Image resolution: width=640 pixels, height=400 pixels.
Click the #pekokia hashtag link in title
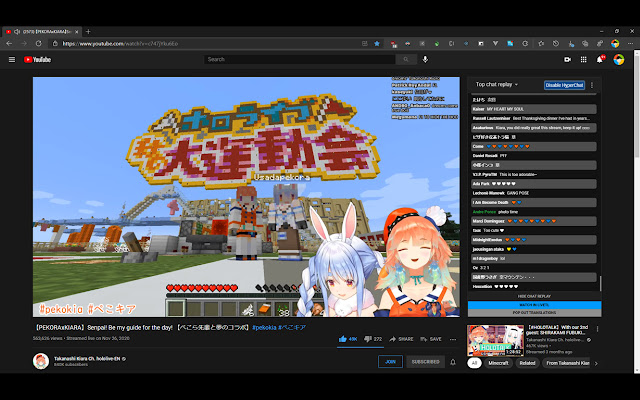[x=264, y=327]
